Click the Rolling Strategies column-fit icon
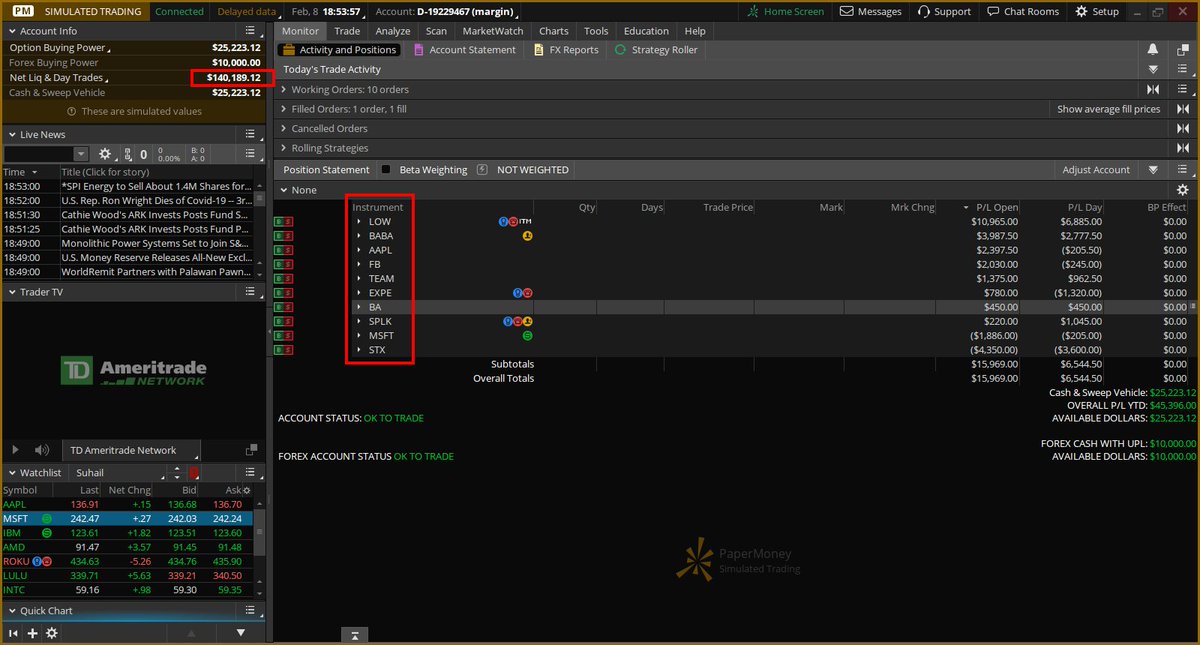This screenshot has width=1200, height=645. [1182, 149]
